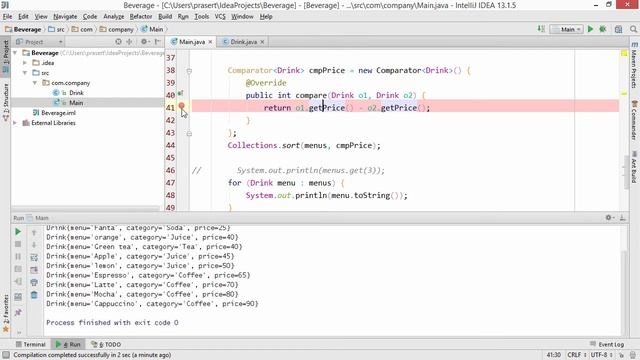Fold the code block at line 38
The height and width of the screenshot is (360, 640).
pyautogui.click(x=189, y=71)
